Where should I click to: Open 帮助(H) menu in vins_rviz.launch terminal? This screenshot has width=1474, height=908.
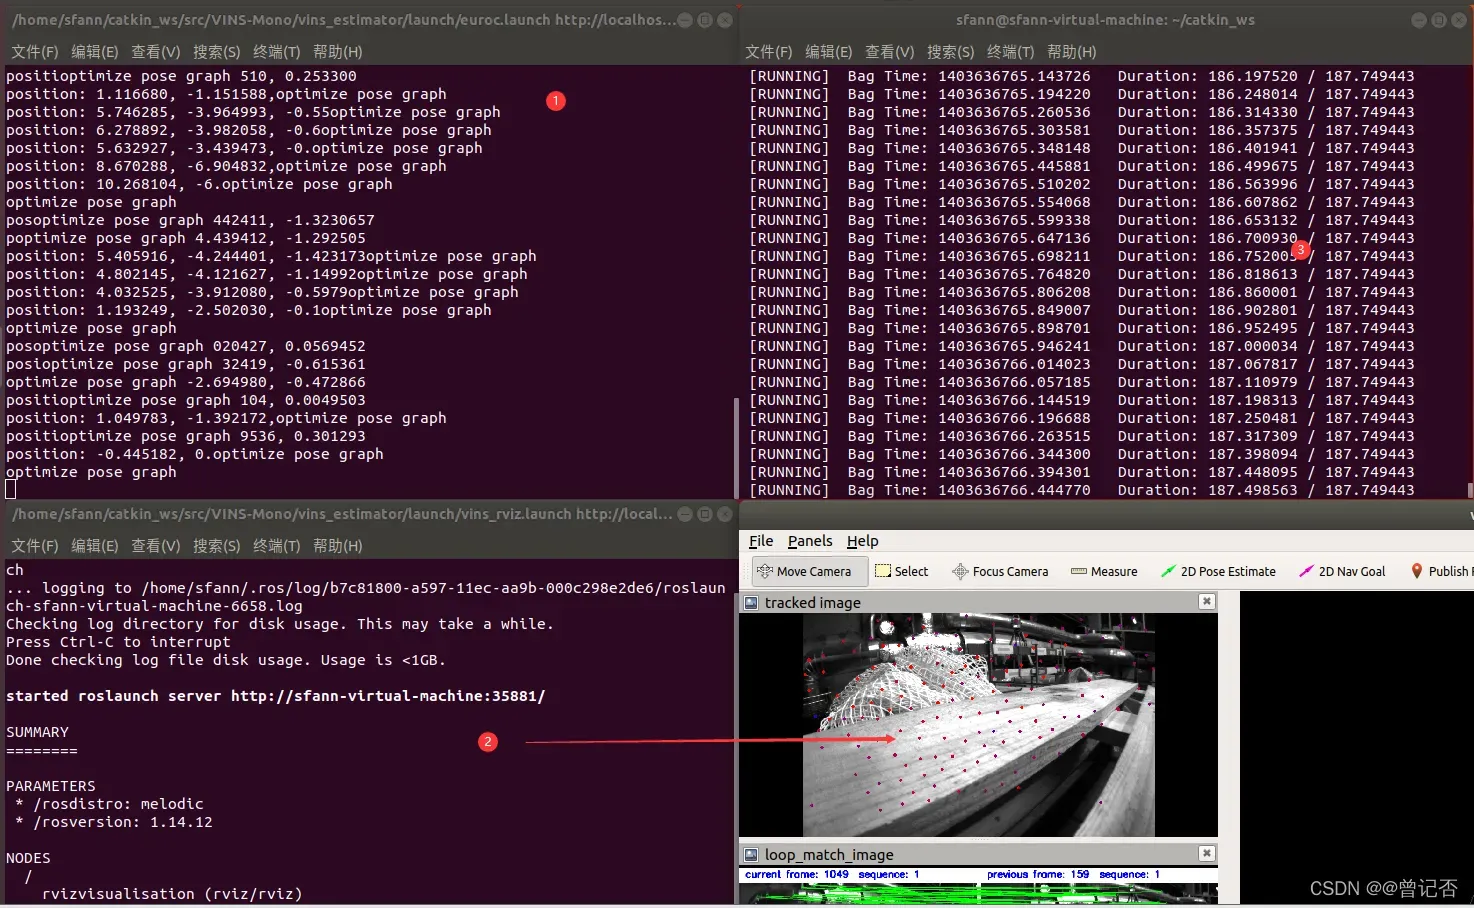338,545
